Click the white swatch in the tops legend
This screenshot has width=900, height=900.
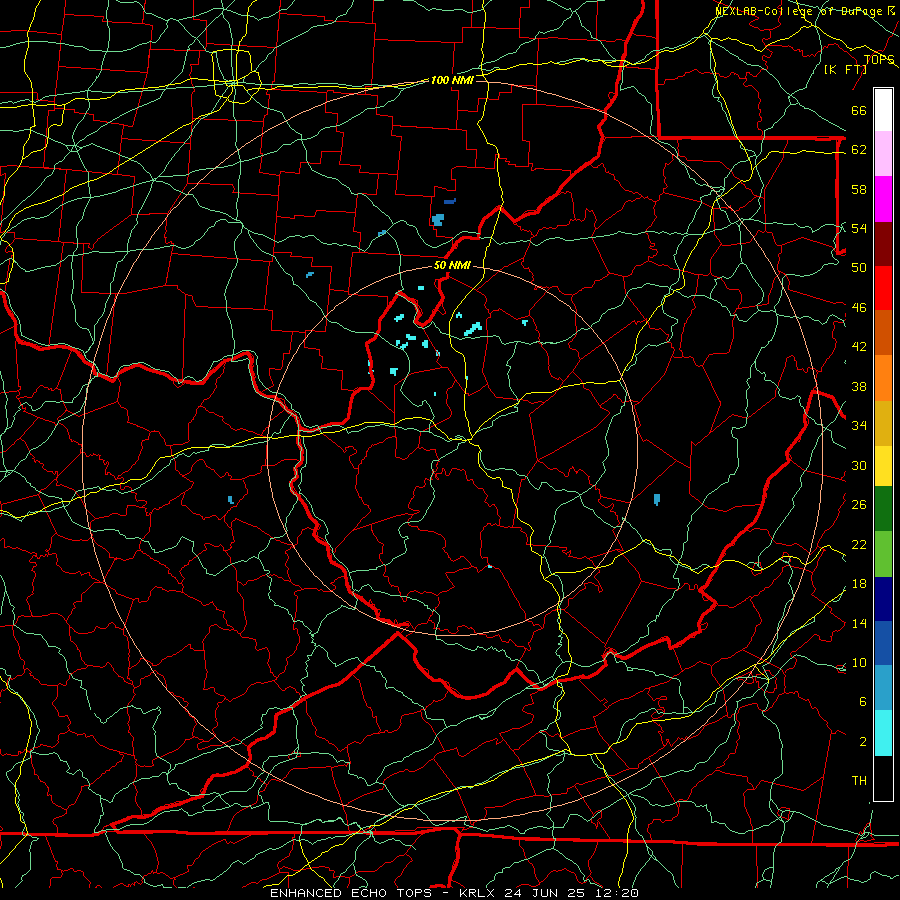point(883,110)
